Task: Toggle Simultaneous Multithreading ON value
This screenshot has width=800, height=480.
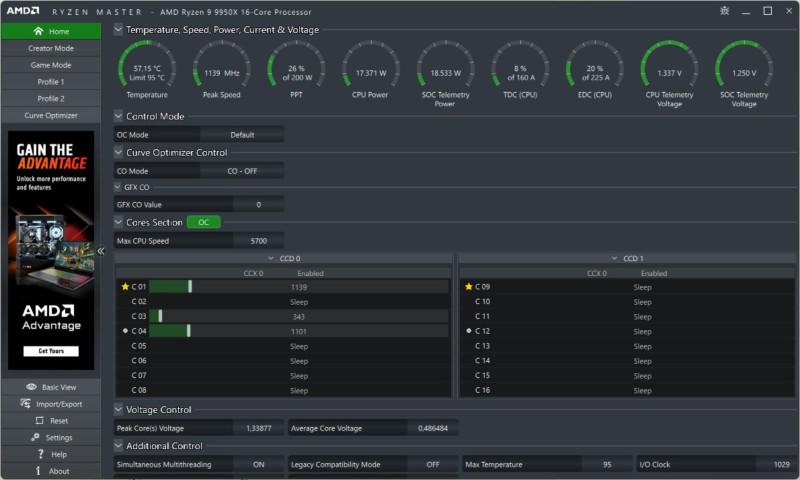Action: click(259, 464)
